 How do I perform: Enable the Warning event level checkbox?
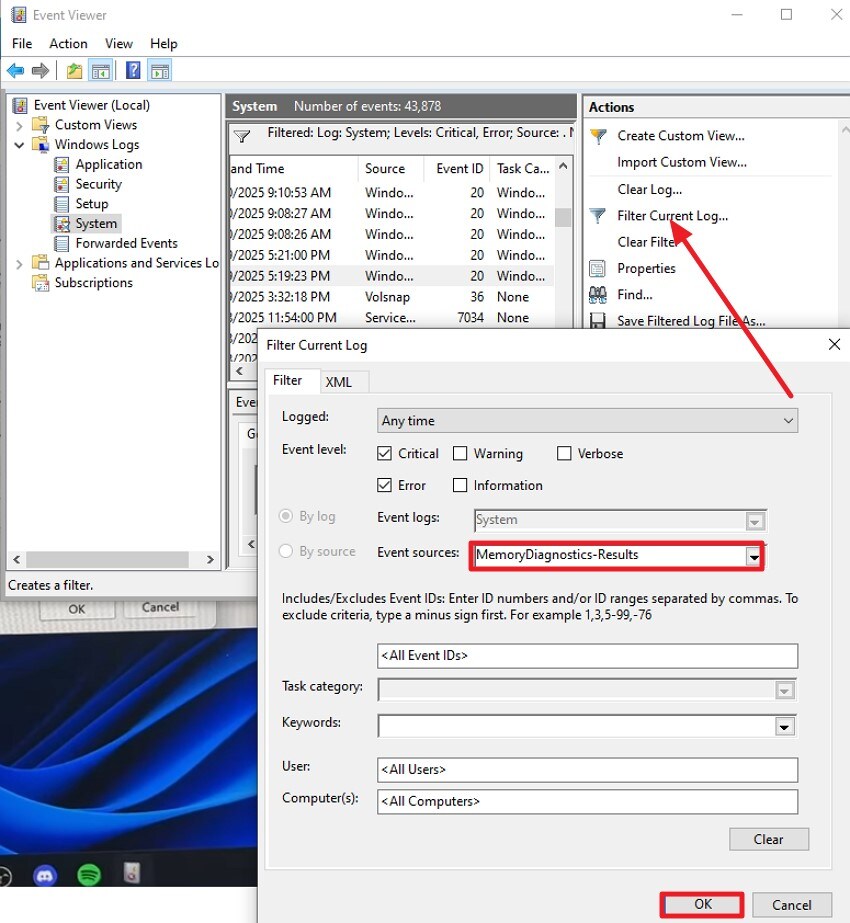[461, 453]
